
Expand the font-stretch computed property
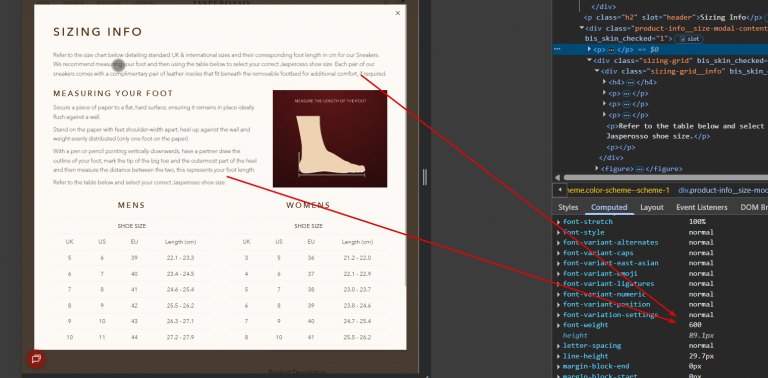pos(559,222)
